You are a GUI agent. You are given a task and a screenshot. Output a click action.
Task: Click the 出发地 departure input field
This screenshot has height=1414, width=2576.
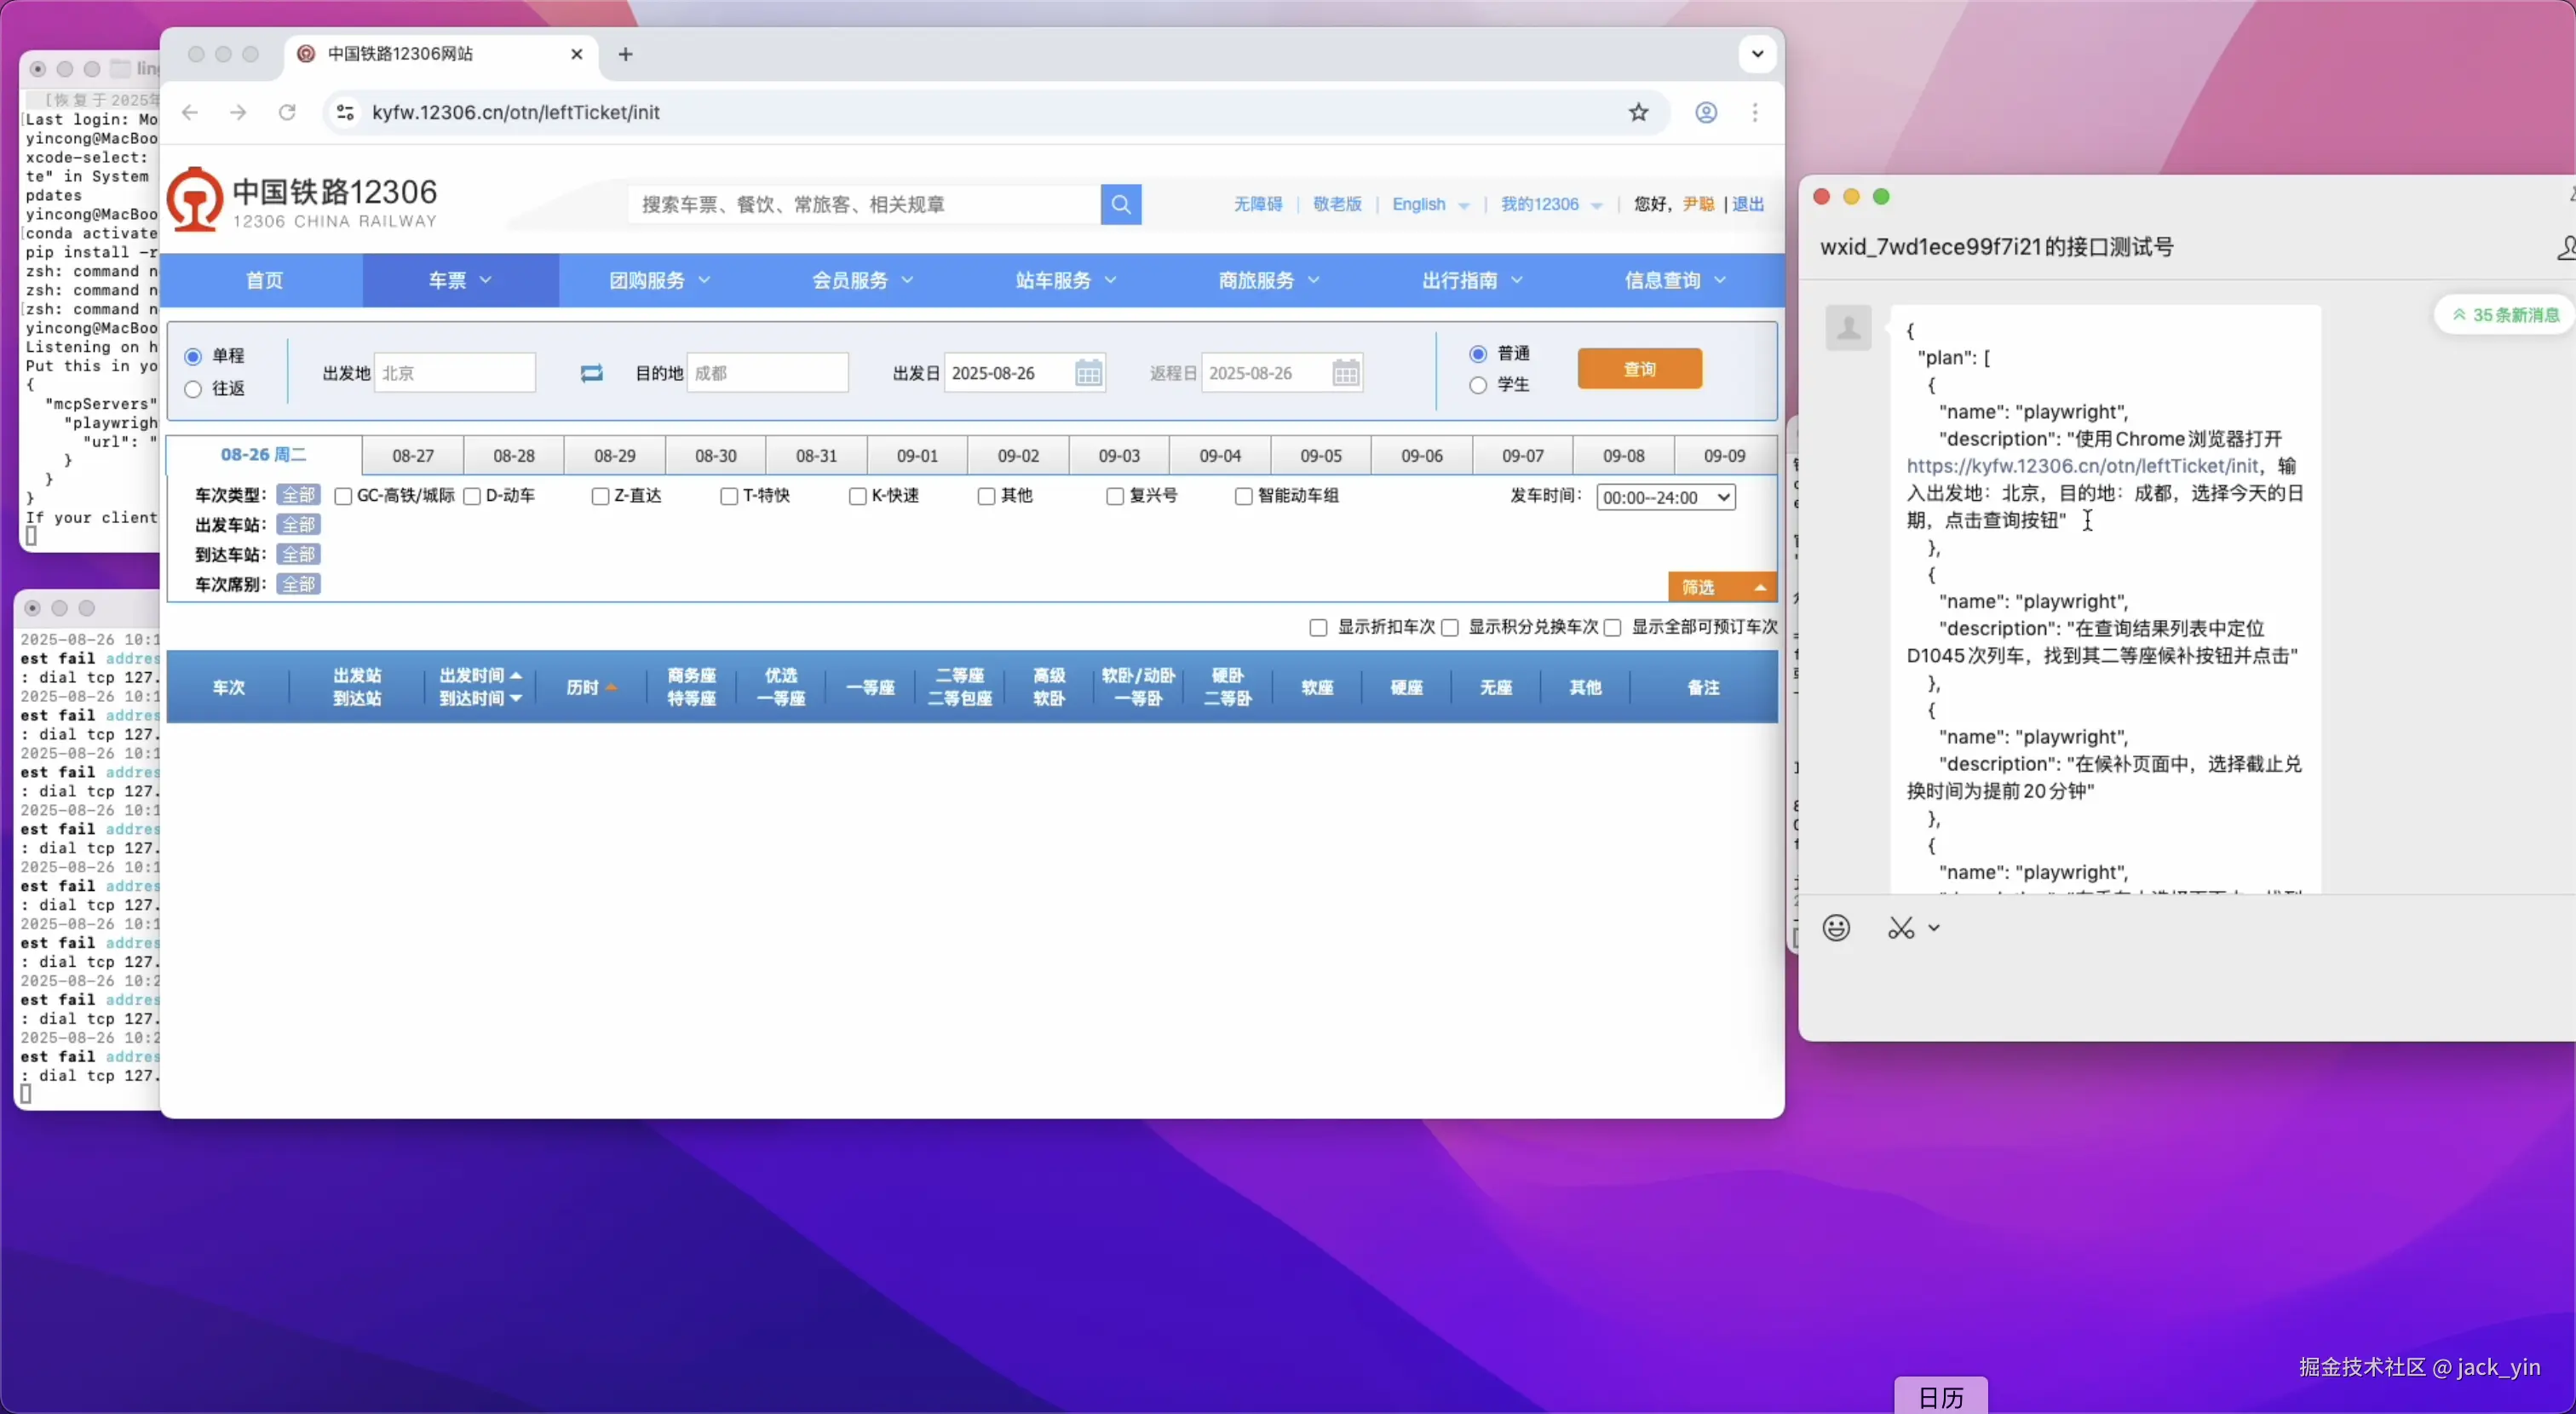(455, 373)
